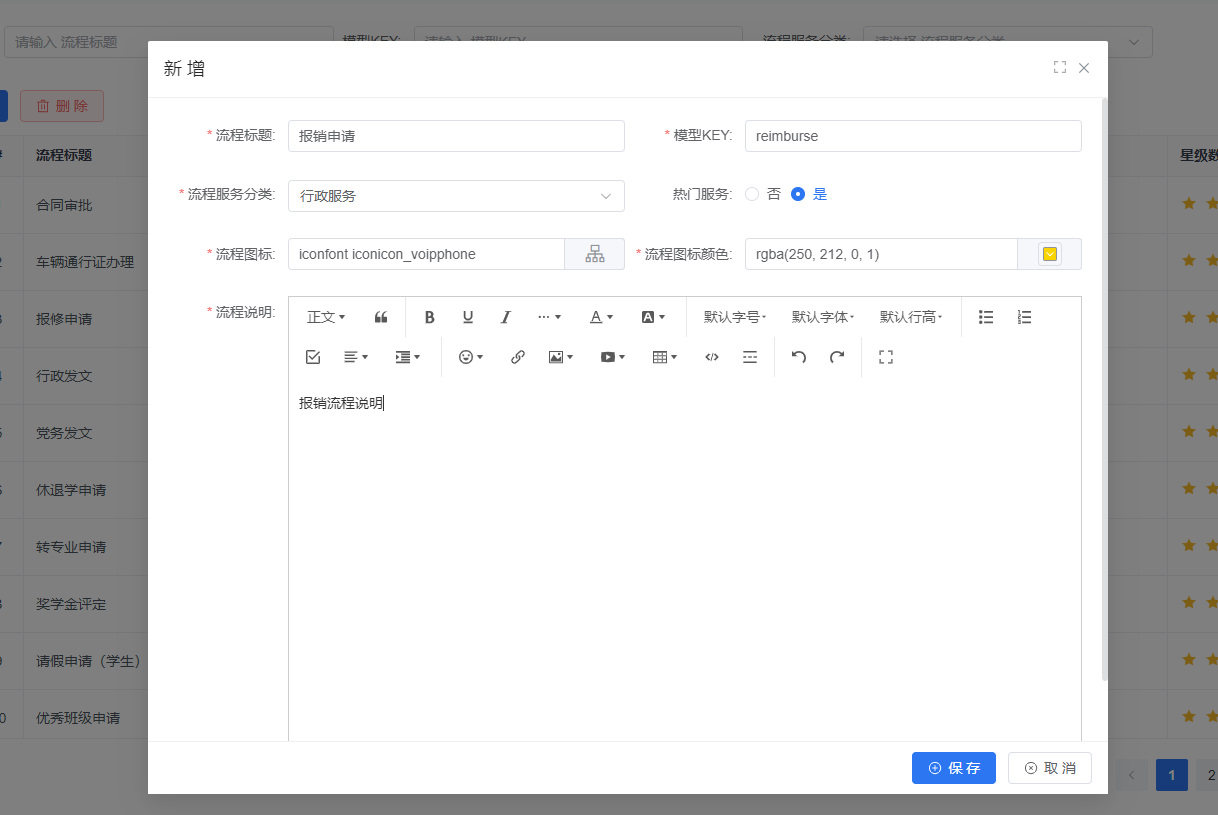Open the 正文 heading style dropdown
The height and width of the screenshot is (815, 1218).
tap(326, 317)
